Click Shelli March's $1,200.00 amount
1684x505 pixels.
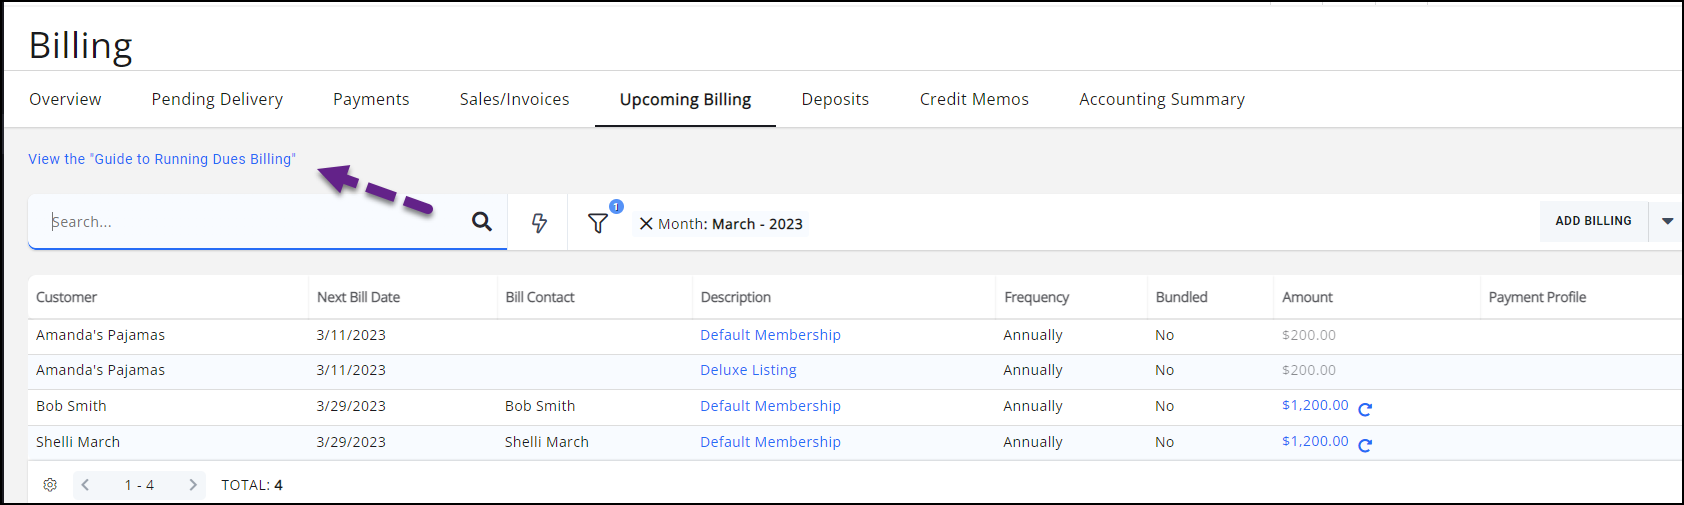tap(1314, 441)
